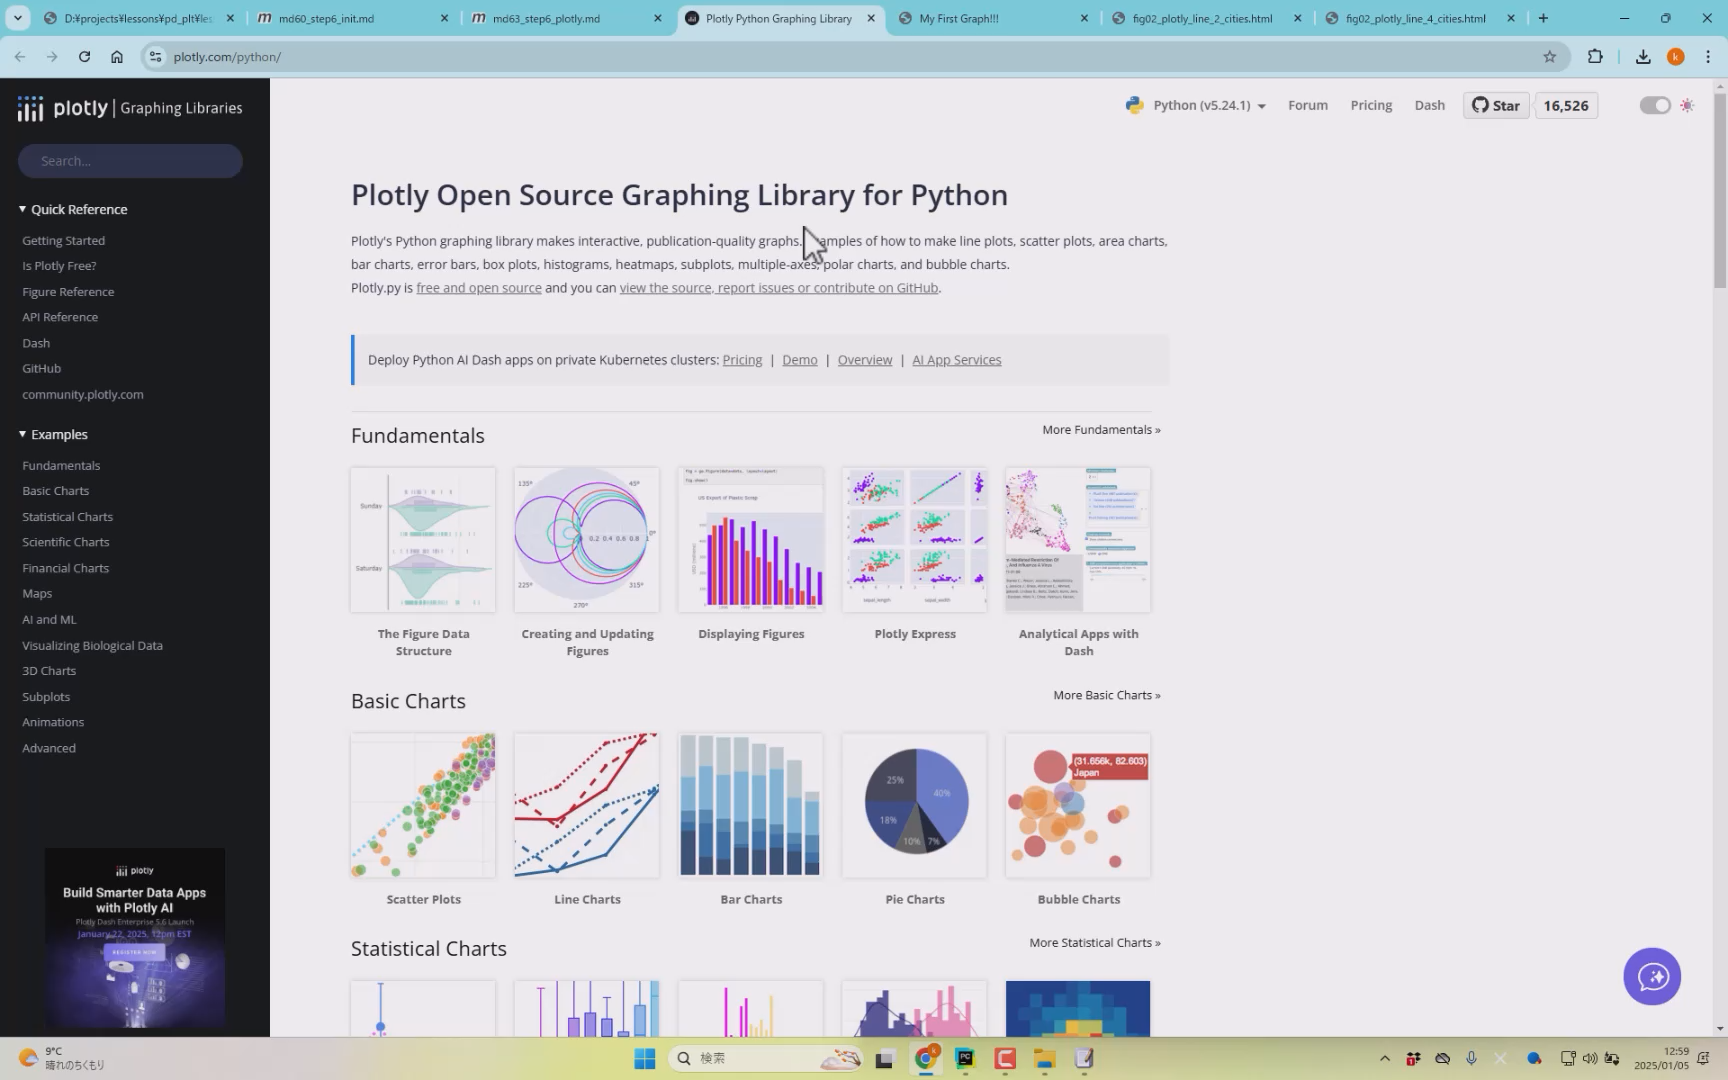Screen dimensions: 1728x1080
Task: Switch to md63_step6_plotly.md tab
Action: [560, 18]
